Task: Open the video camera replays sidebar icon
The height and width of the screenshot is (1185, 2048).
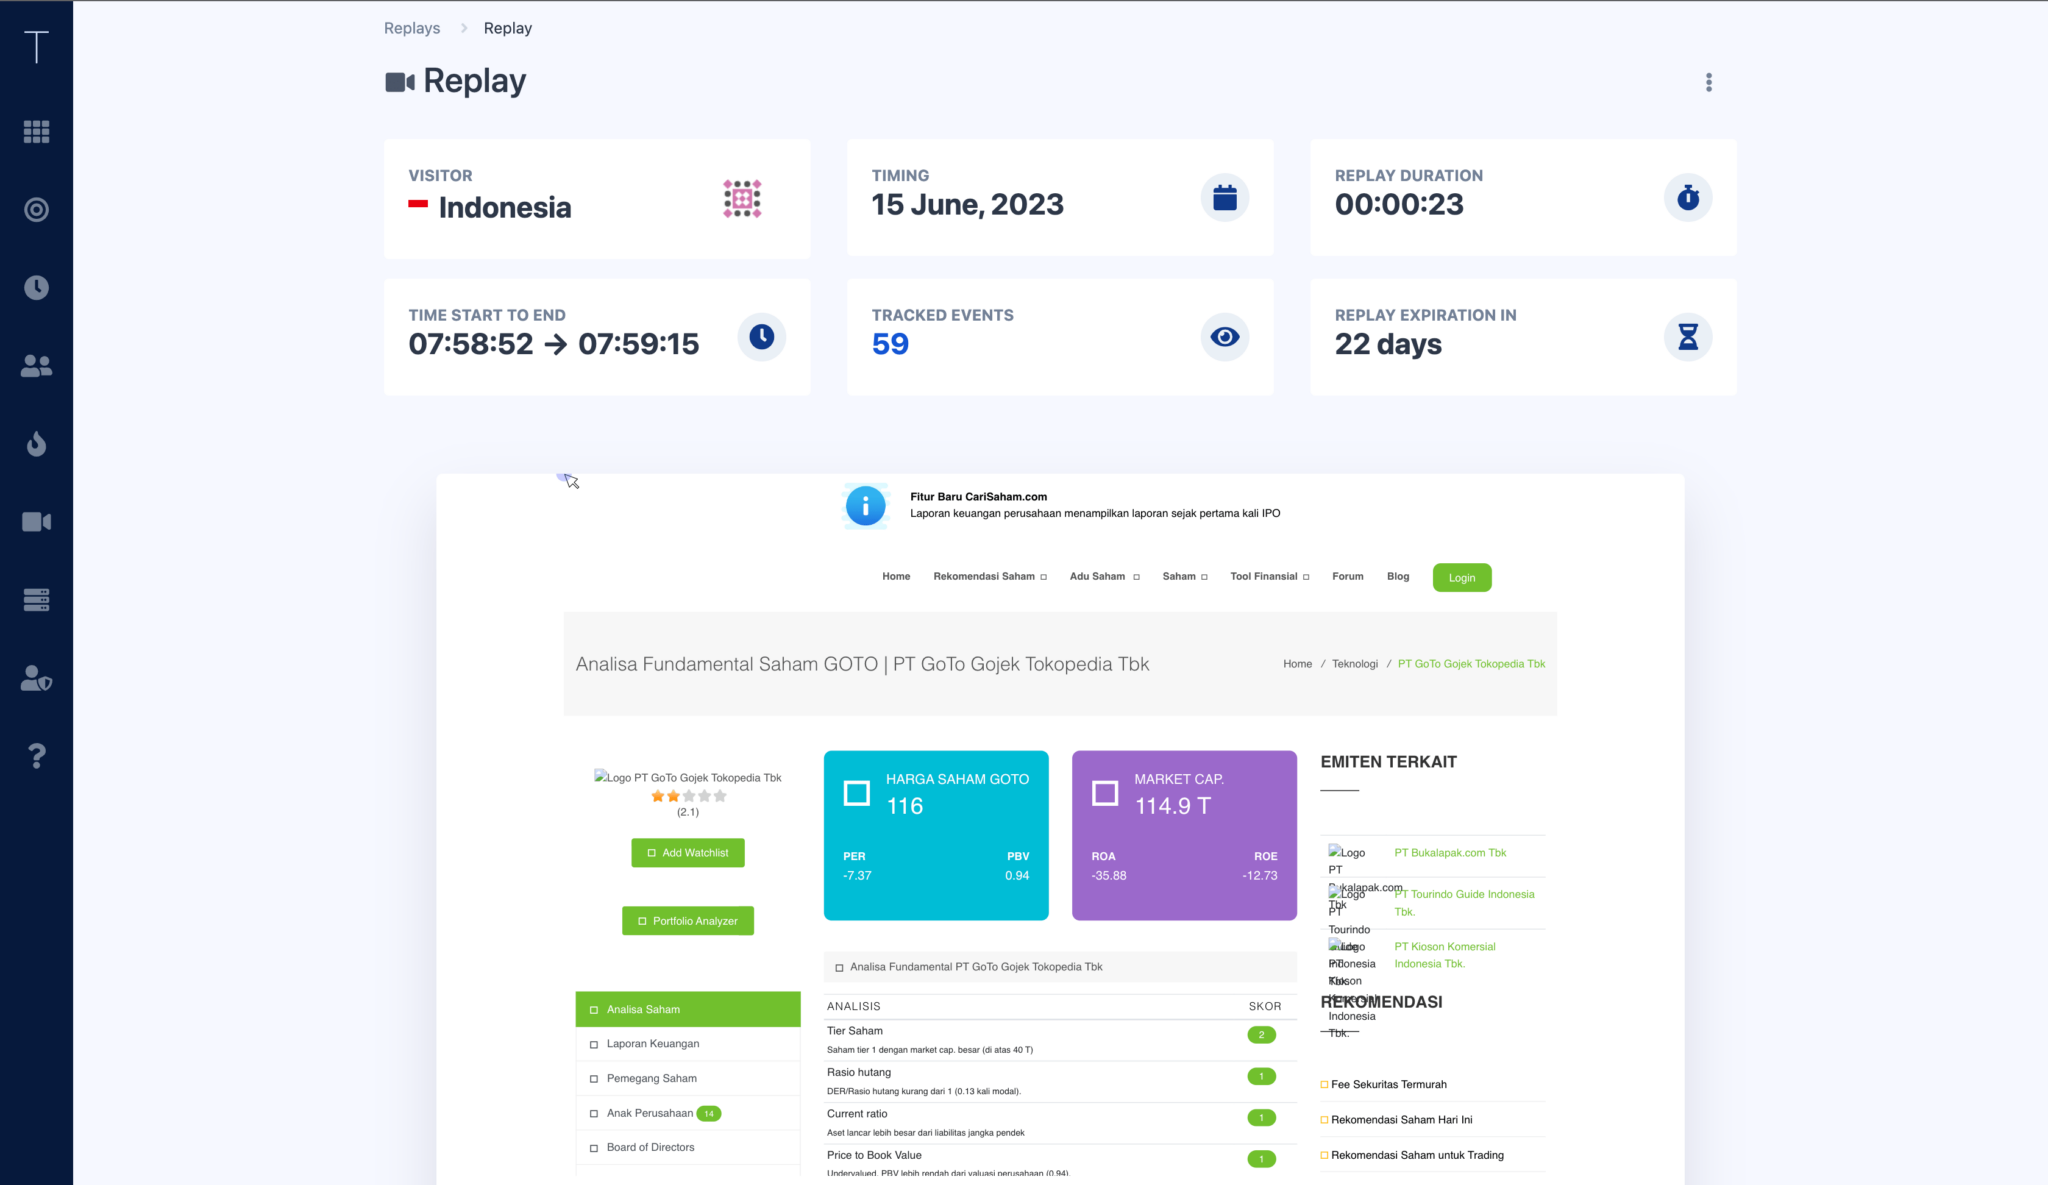Action: coord(36,522)
